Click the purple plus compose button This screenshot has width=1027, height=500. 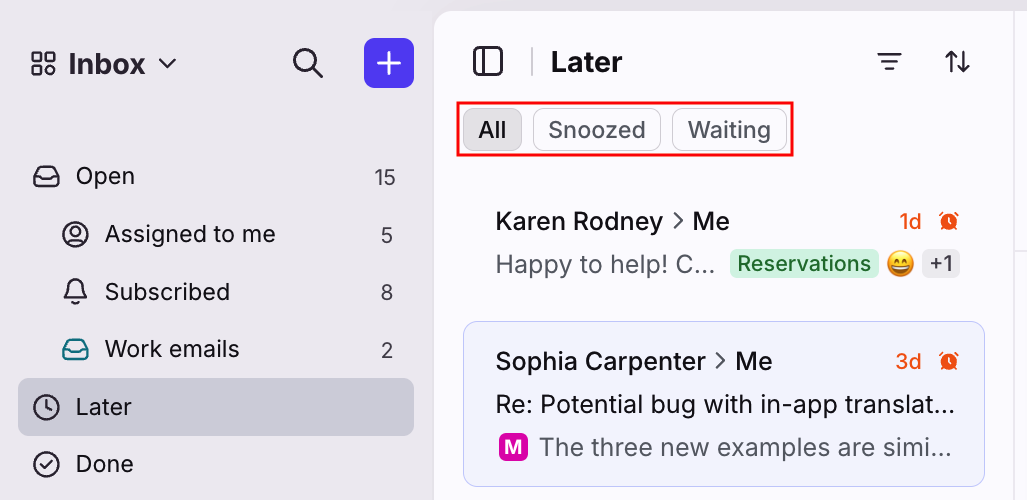pos(389,63)
